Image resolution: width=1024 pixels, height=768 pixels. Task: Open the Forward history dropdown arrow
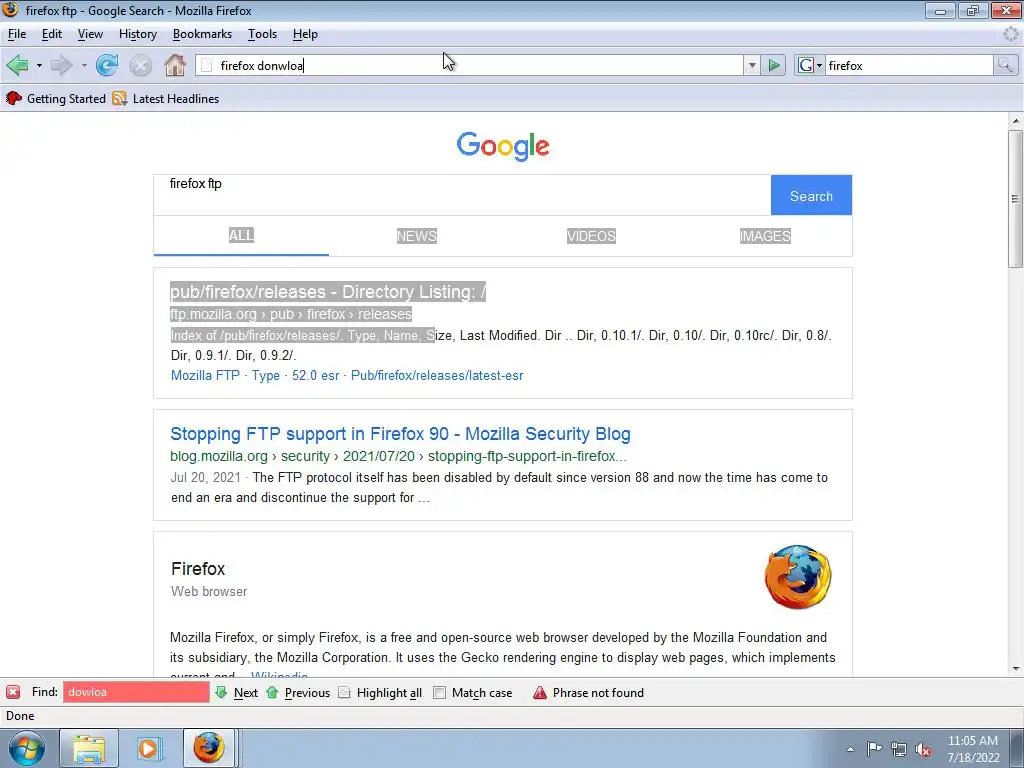[84, 65]
